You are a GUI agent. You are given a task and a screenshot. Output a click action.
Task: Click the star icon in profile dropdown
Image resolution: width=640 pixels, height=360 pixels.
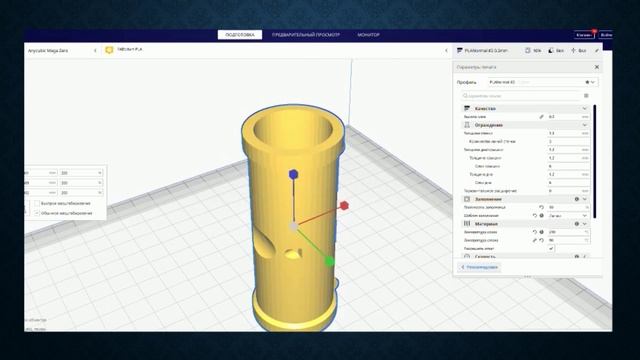pos(587,82)
